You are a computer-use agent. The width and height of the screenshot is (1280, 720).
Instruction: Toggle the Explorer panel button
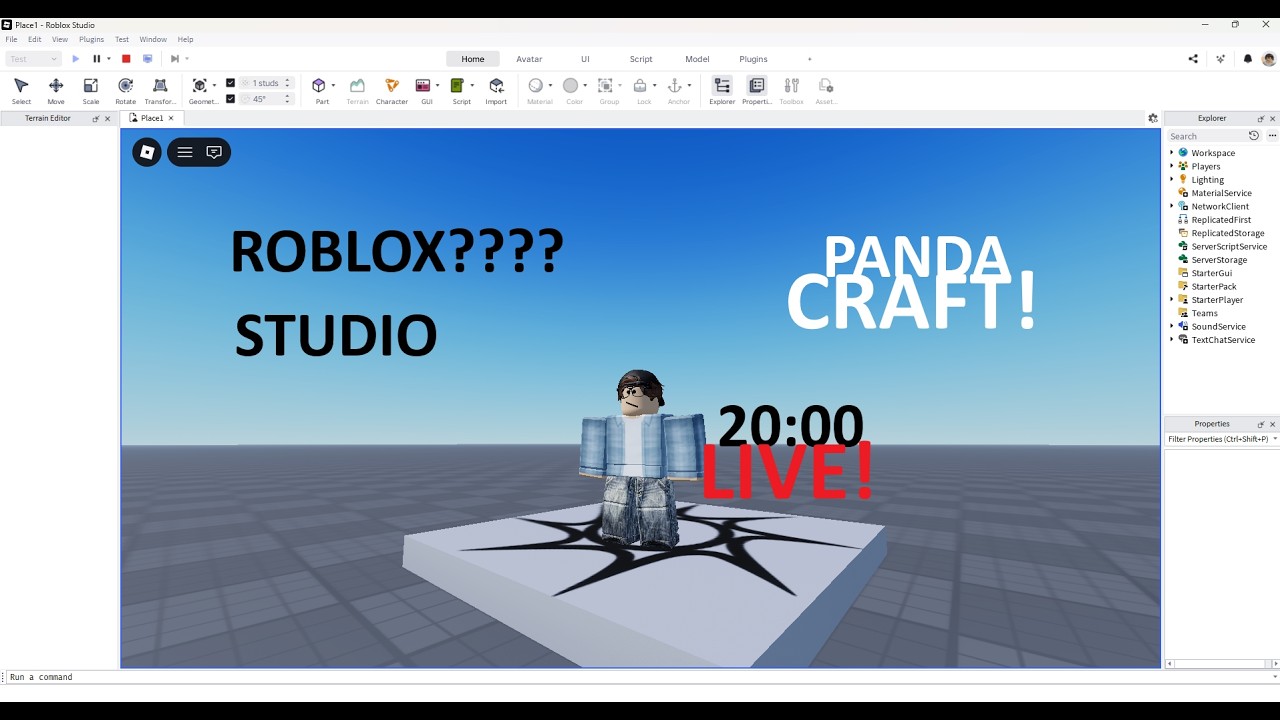click(x=722, y=91)
